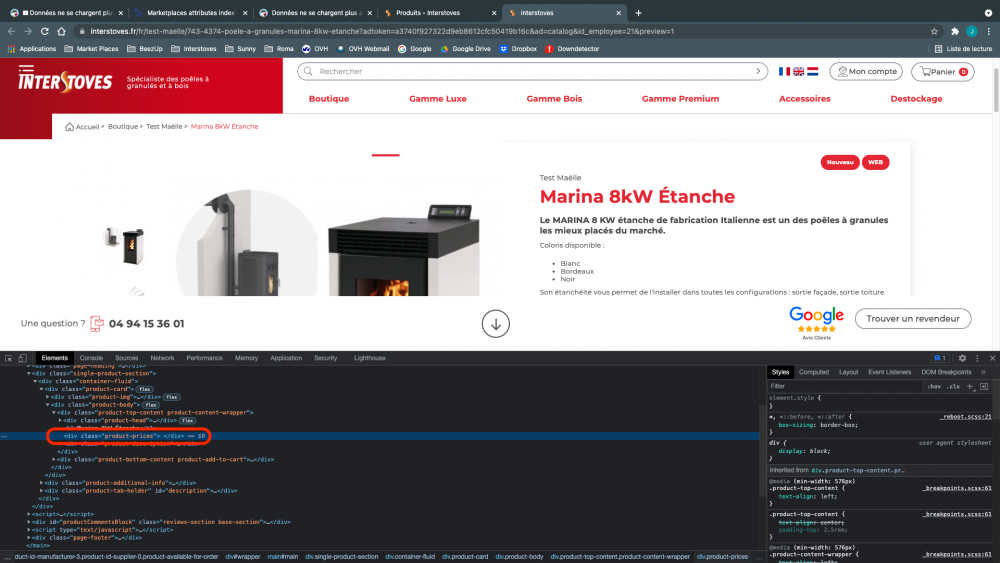The image size is (1000, 563).
Task: Open the Chrome profile avatar
Action: 971,31
